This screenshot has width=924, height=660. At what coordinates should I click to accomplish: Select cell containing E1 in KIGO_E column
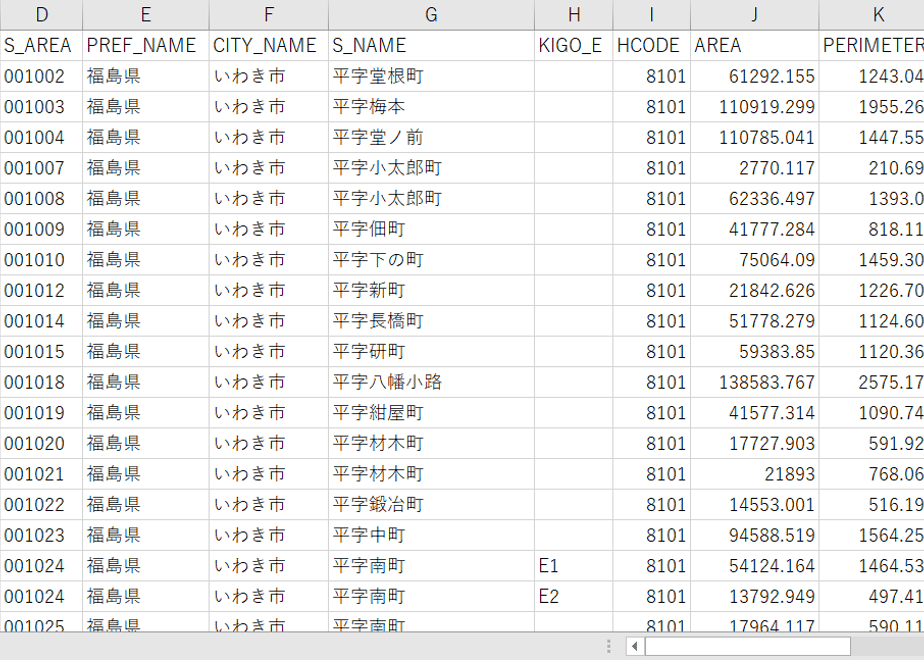point(573,566)
